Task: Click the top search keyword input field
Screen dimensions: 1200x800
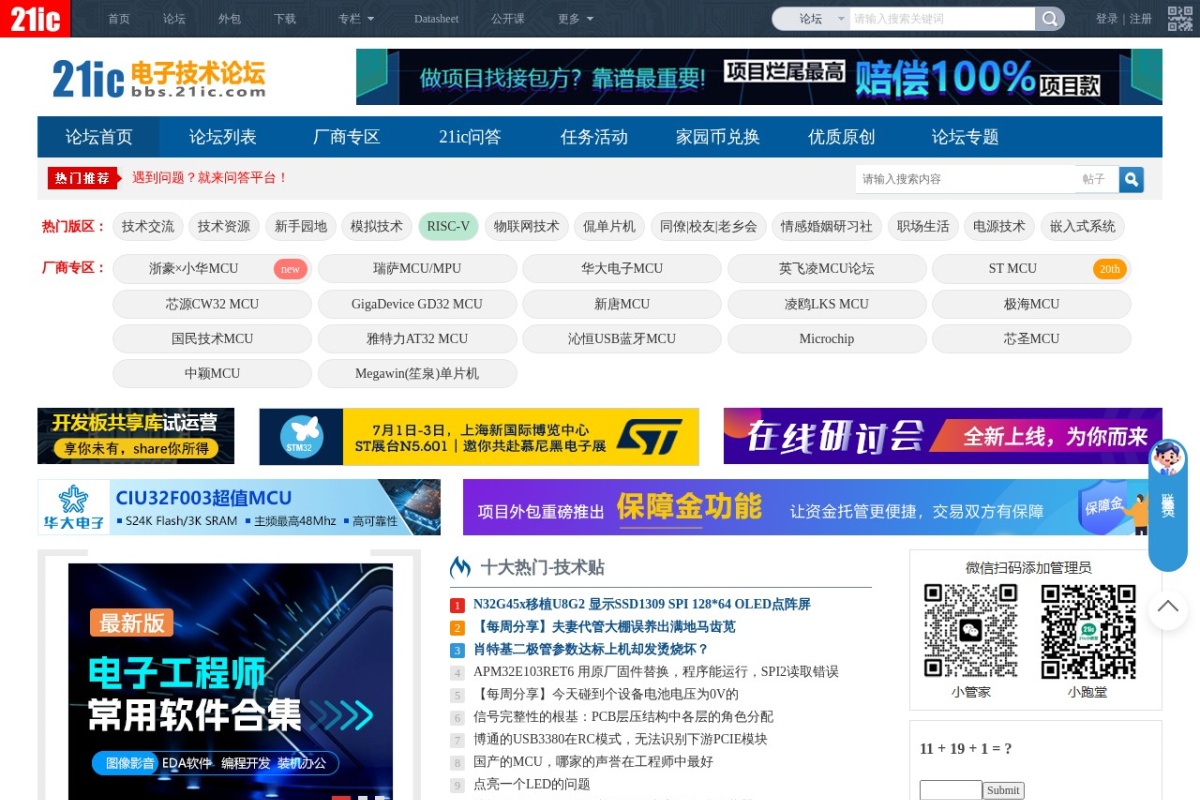Action: pyautogui.click(x=942, y=19)
